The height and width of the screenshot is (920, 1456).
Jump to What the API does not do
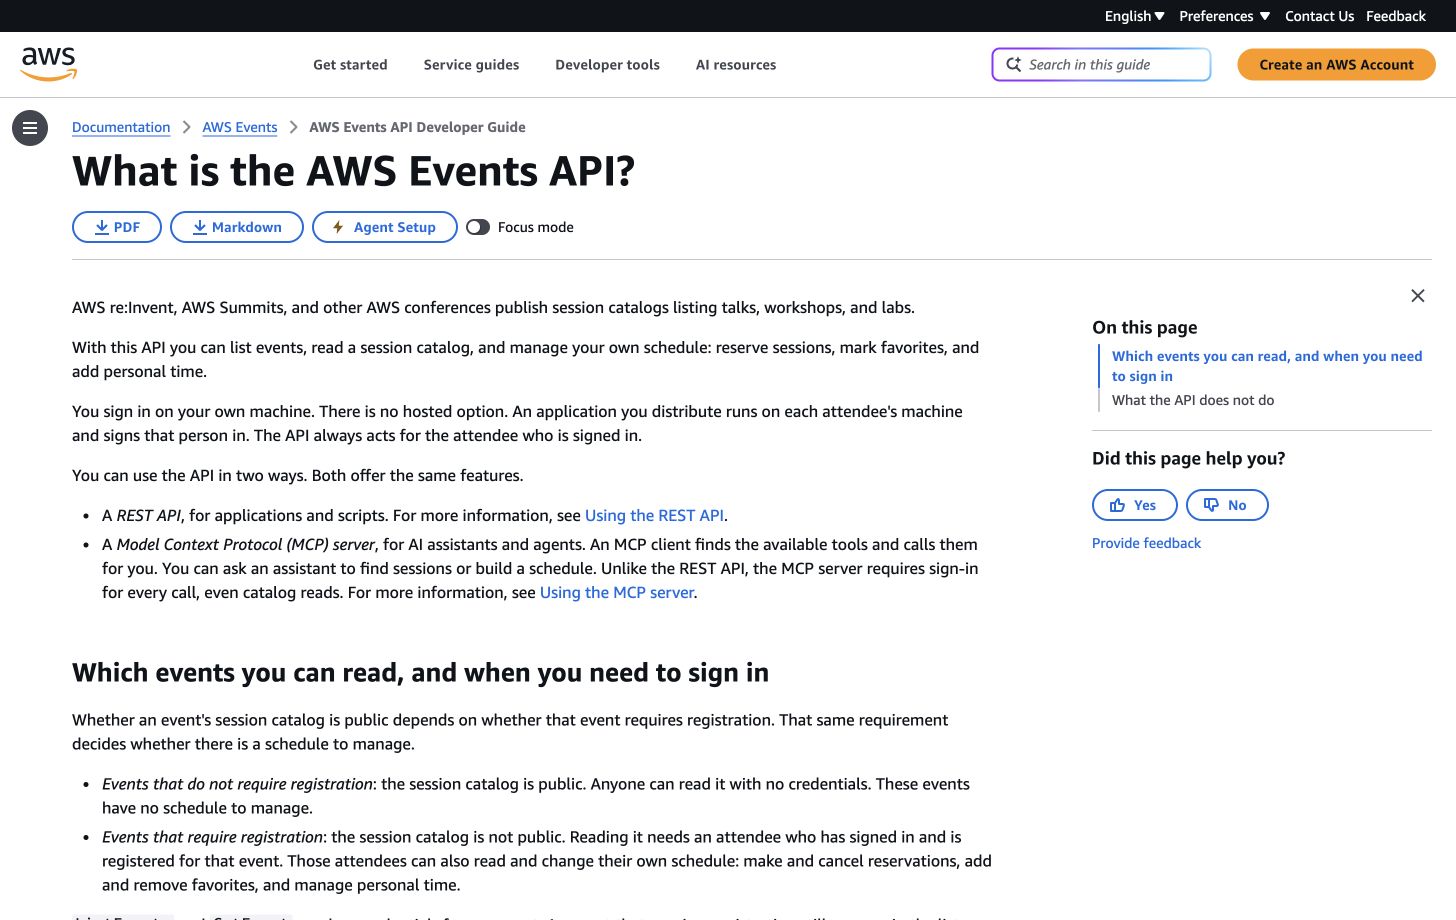(x=1193, y=400)
